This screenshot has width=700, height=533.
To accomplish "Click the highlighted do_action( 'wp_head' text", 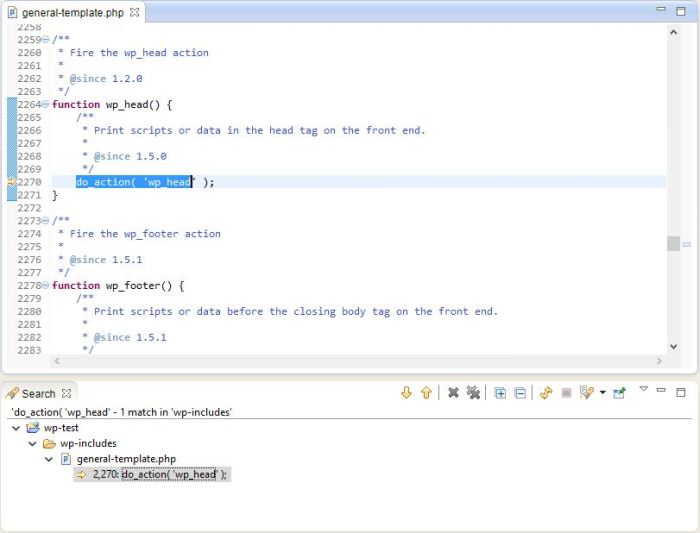I will pos(134,182).
